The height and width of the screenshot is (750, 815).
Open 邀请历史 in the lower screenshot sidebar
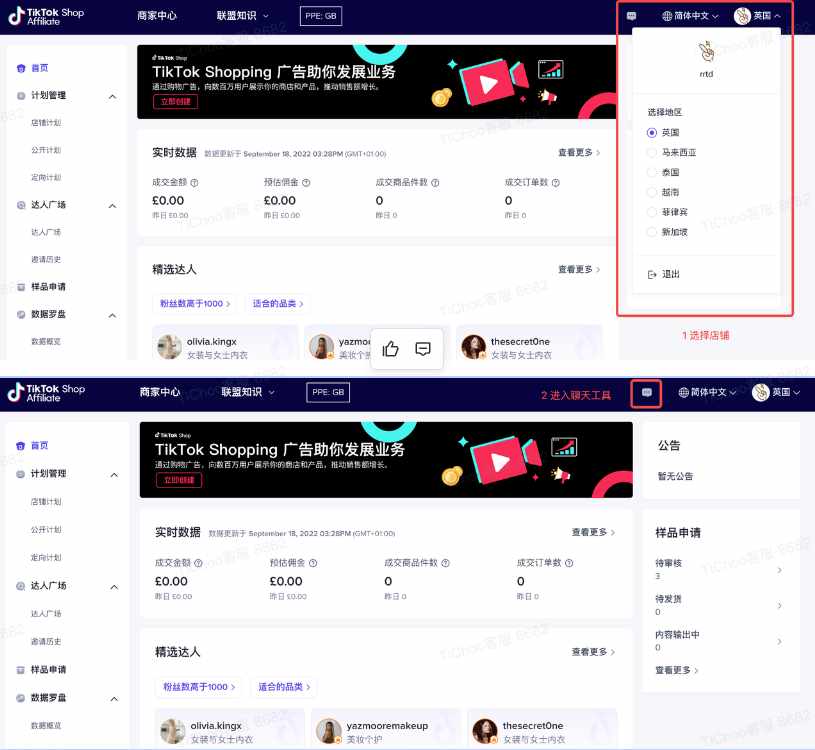pyautogui.click(x=46, y=642)
